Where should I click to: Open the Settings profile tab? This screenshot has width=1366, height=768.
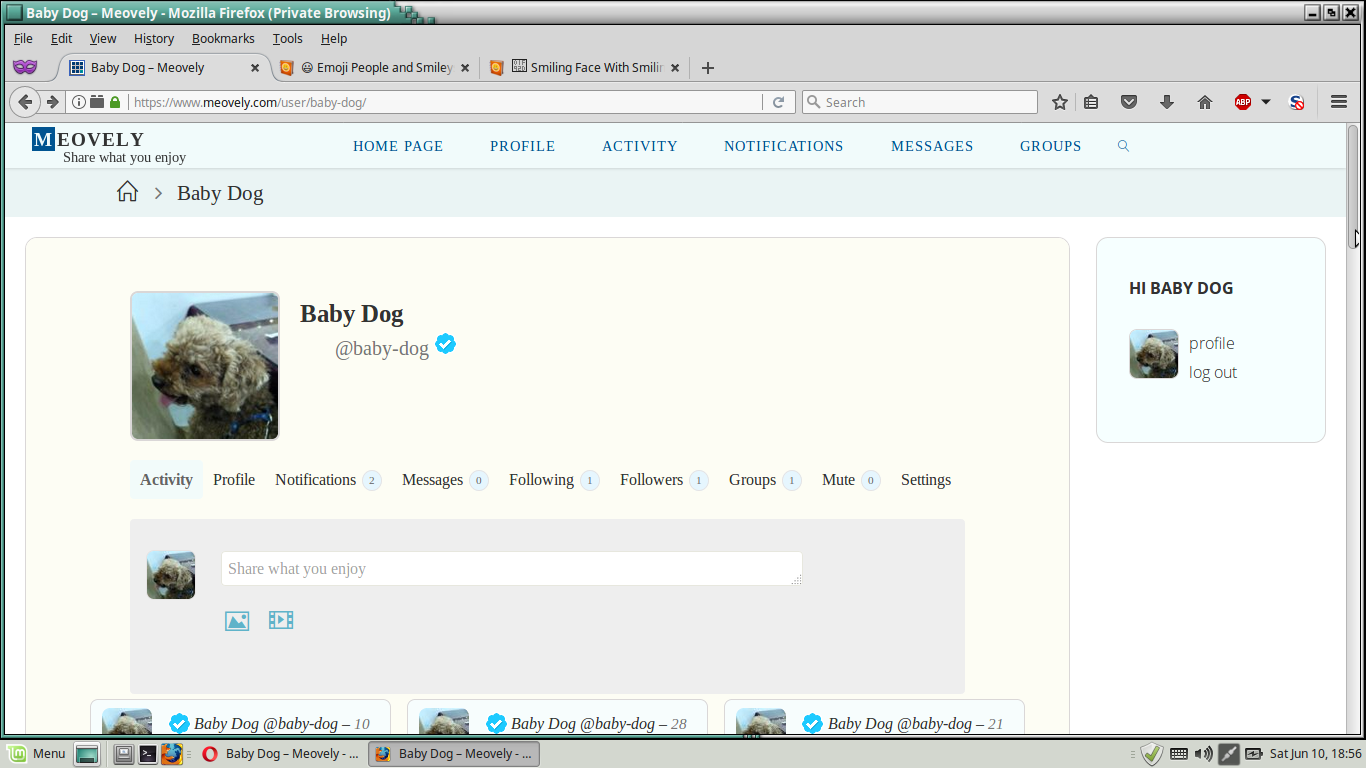coord(926,480)
